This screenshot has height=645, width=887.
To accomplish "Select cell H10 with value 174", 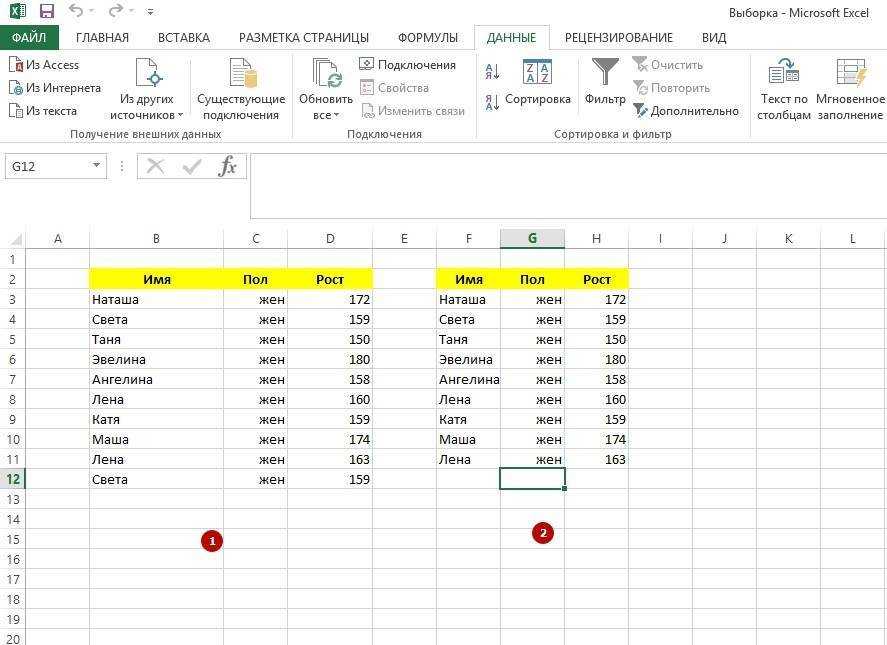I will point(596,439).
